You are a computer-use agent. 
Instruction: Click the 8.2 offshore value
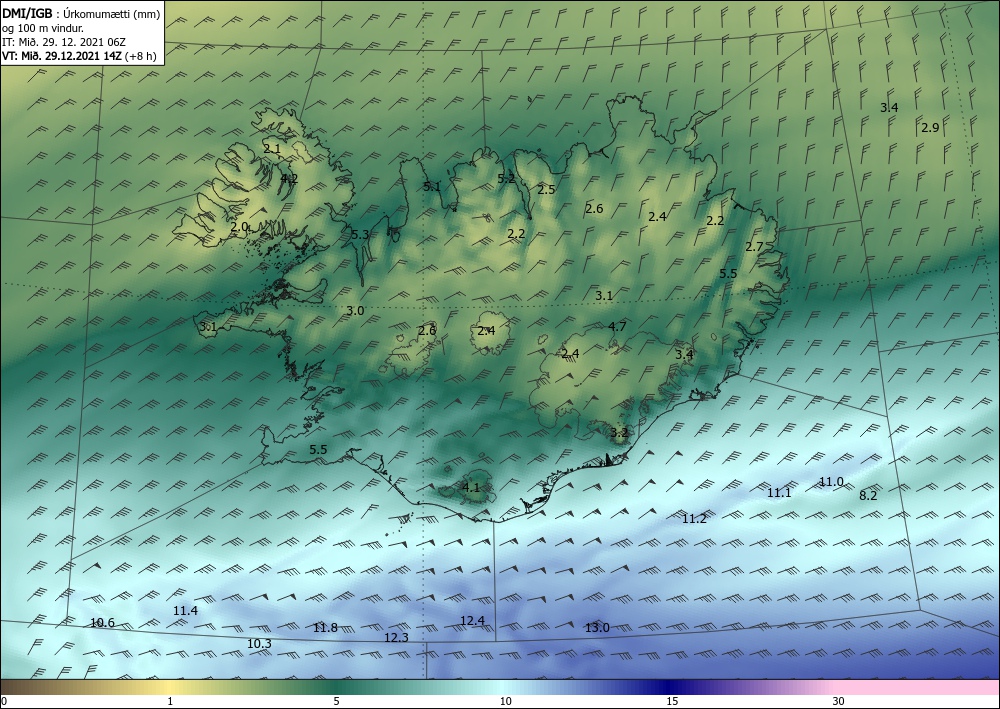868,495
